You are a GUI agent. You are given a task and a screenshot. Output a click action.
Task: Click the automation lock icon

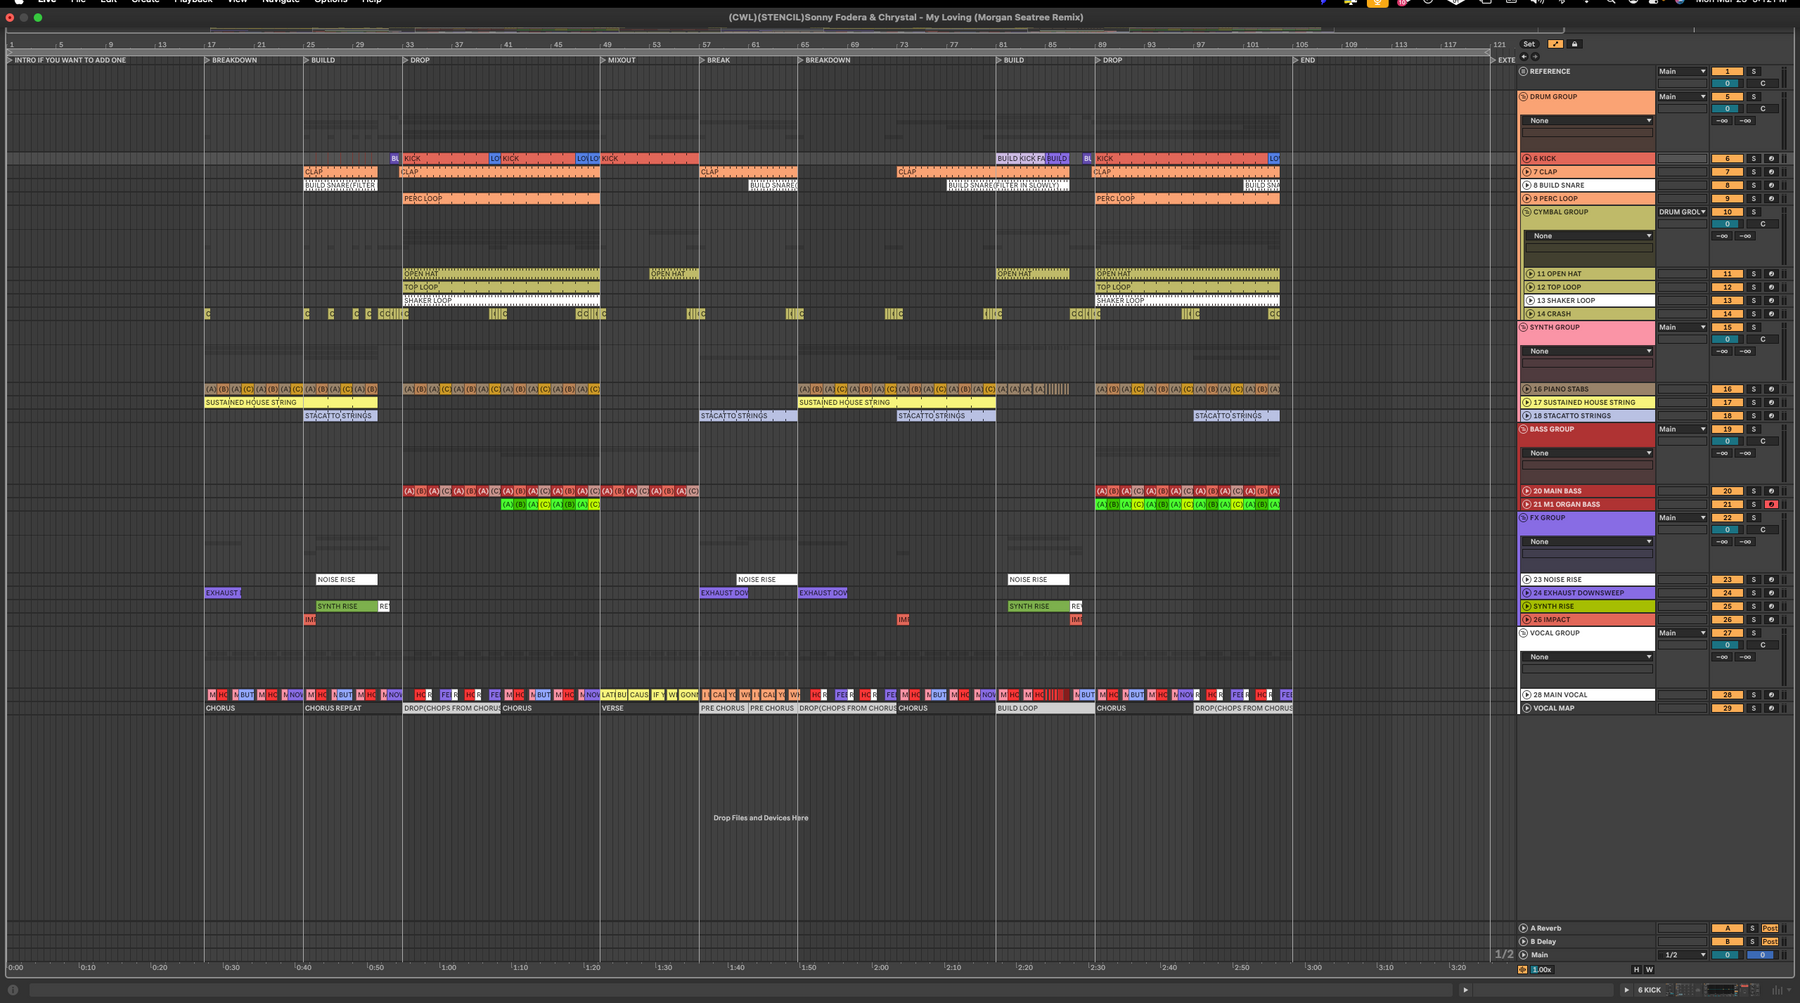pos(1574,44)
